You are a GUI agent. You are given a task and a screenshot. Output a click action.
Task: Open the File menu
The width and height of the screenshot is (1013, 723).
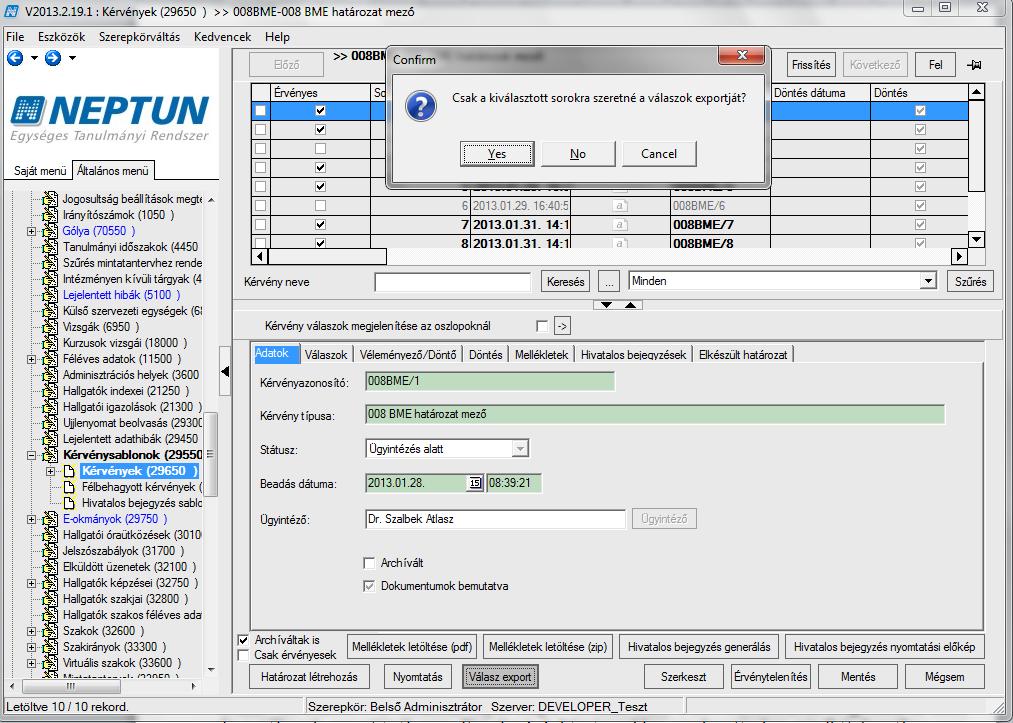tap(15, 37)
